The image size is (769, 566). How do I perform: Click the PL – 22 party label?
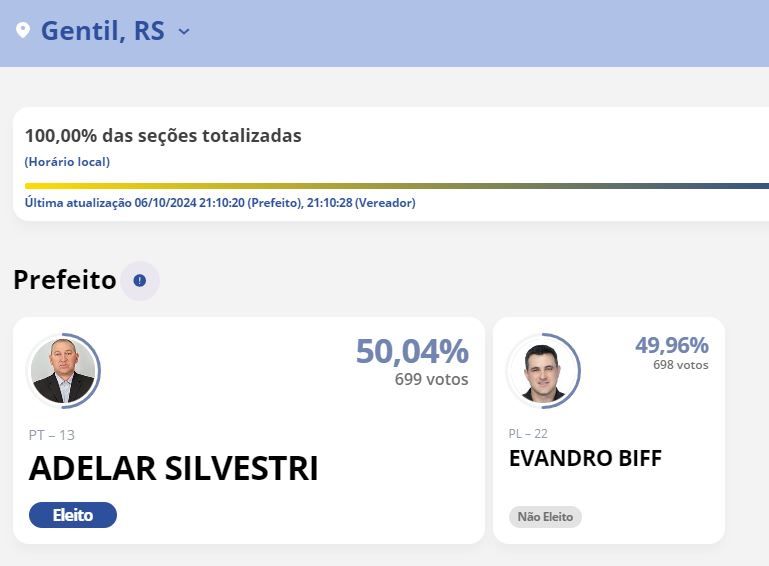point(528,434)
